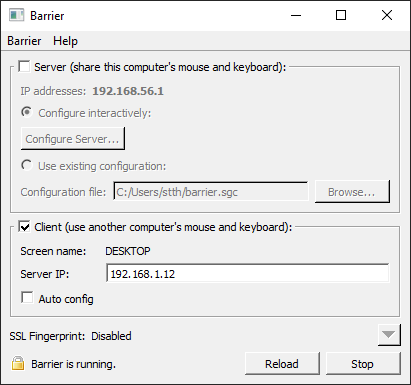
Task: Uncheck the Client checkbox
Action: (x=24, y=226)
